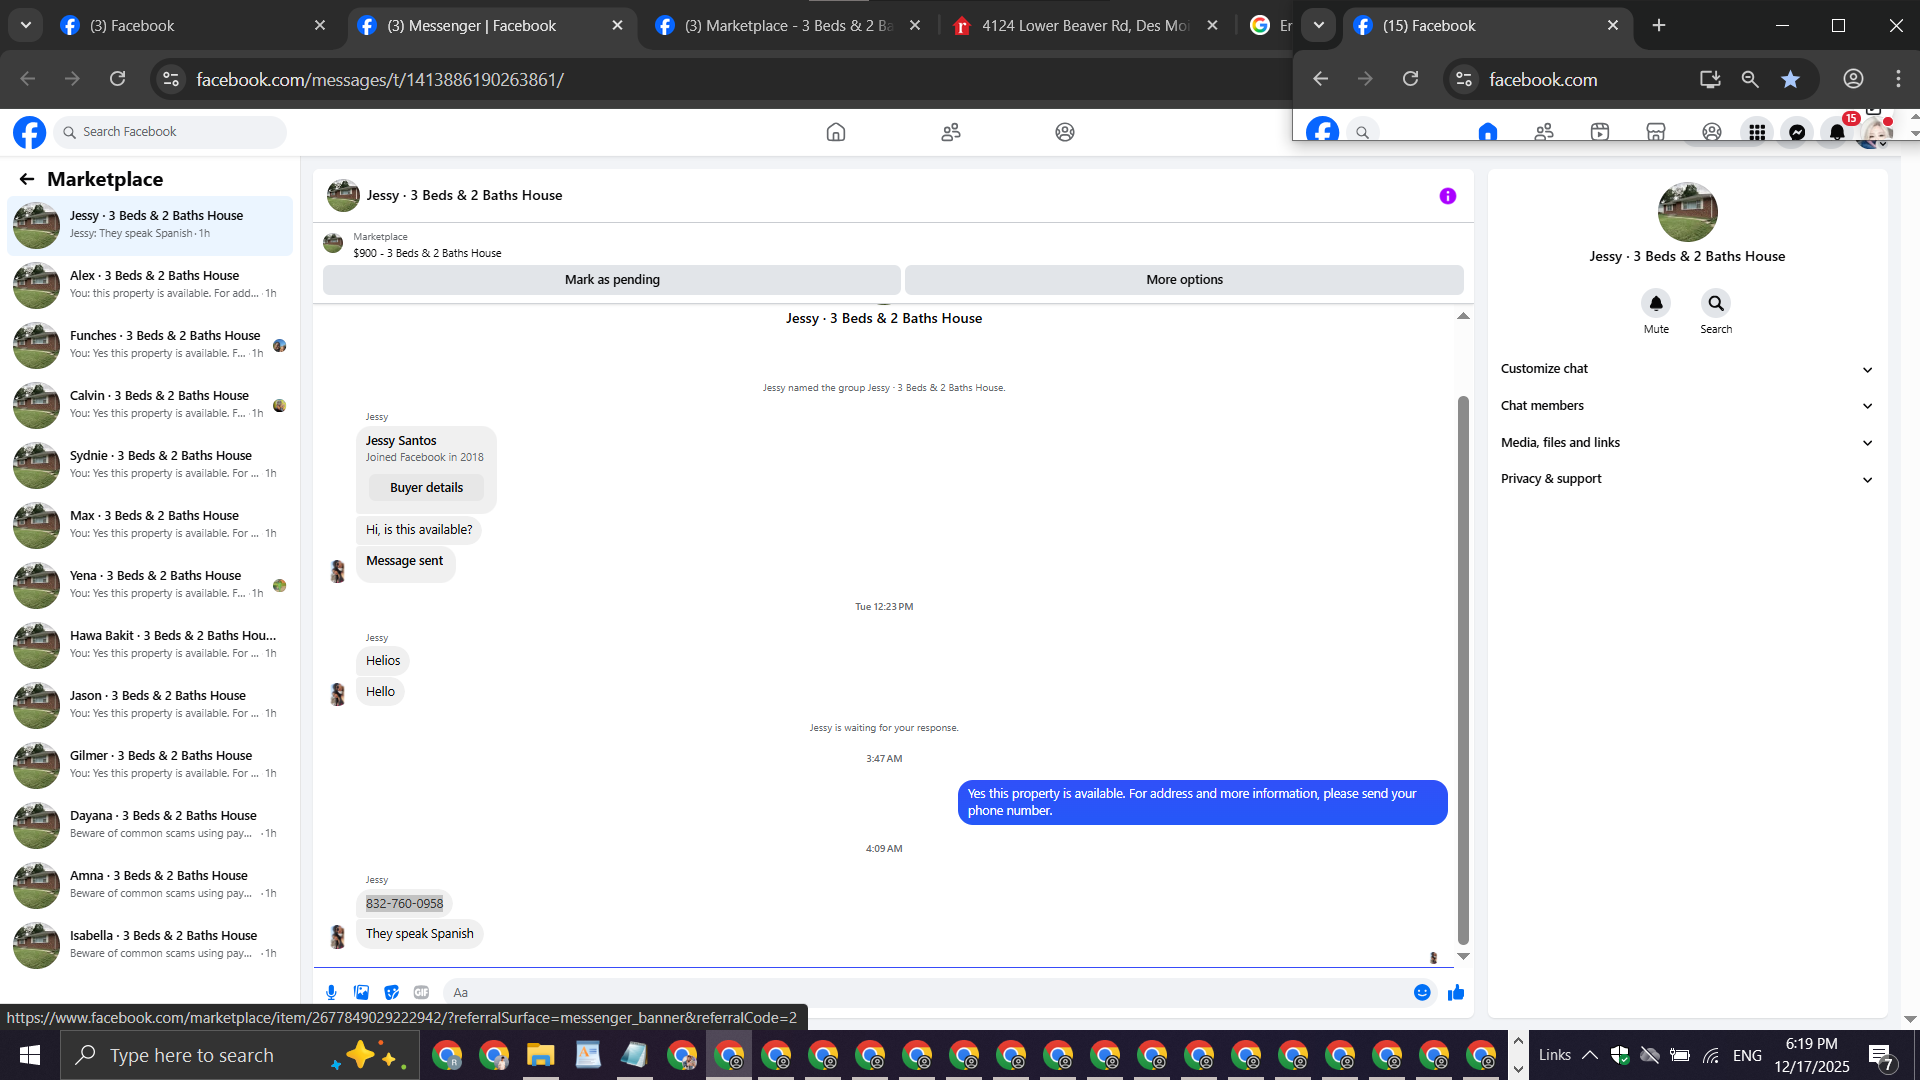Switch to 4124 Lower Beaver Rd tab

(1083, 26)
